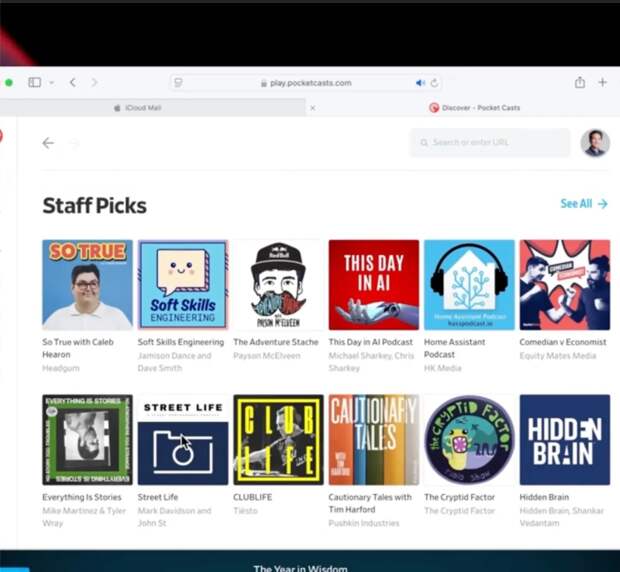Add a new tab with plus icon

pos(602,82)
